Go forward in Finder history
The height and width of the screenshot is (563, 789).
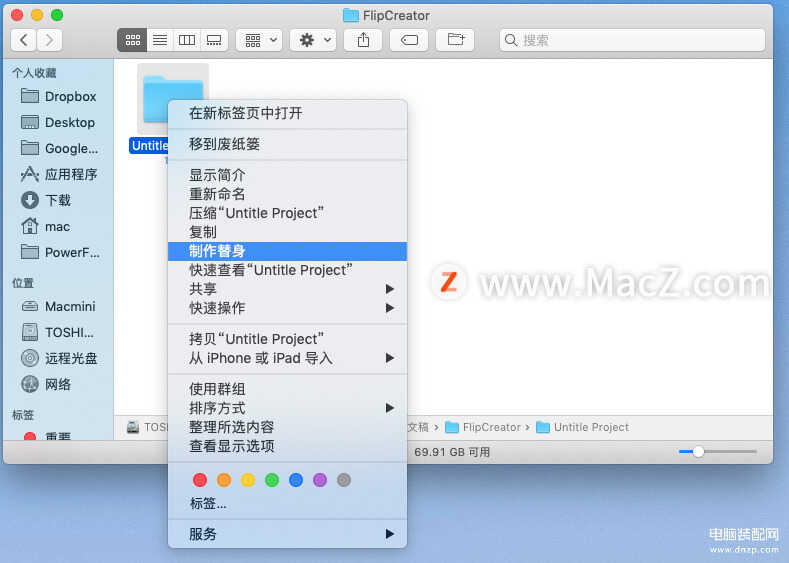click(49, 40)
